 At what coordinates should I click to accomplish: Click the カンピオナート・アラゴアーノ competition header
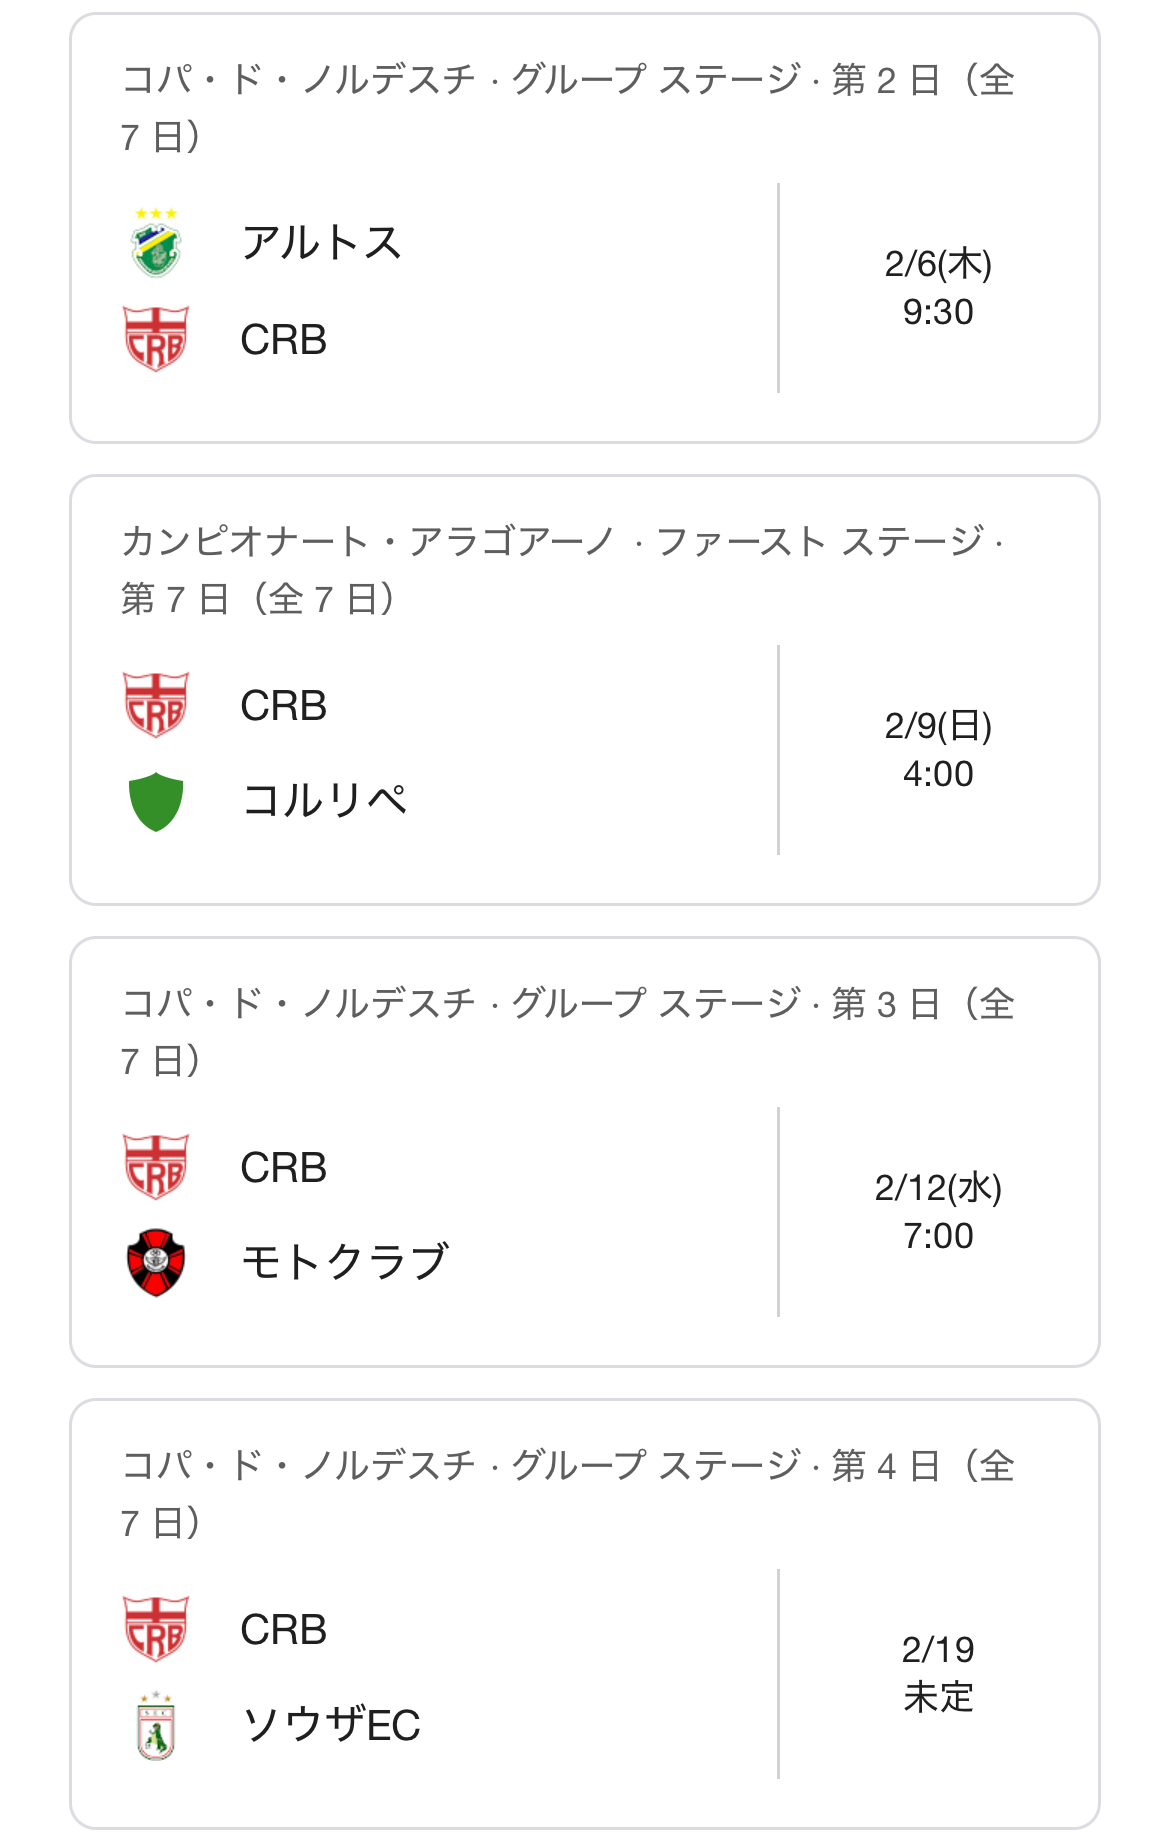[563, 570]
